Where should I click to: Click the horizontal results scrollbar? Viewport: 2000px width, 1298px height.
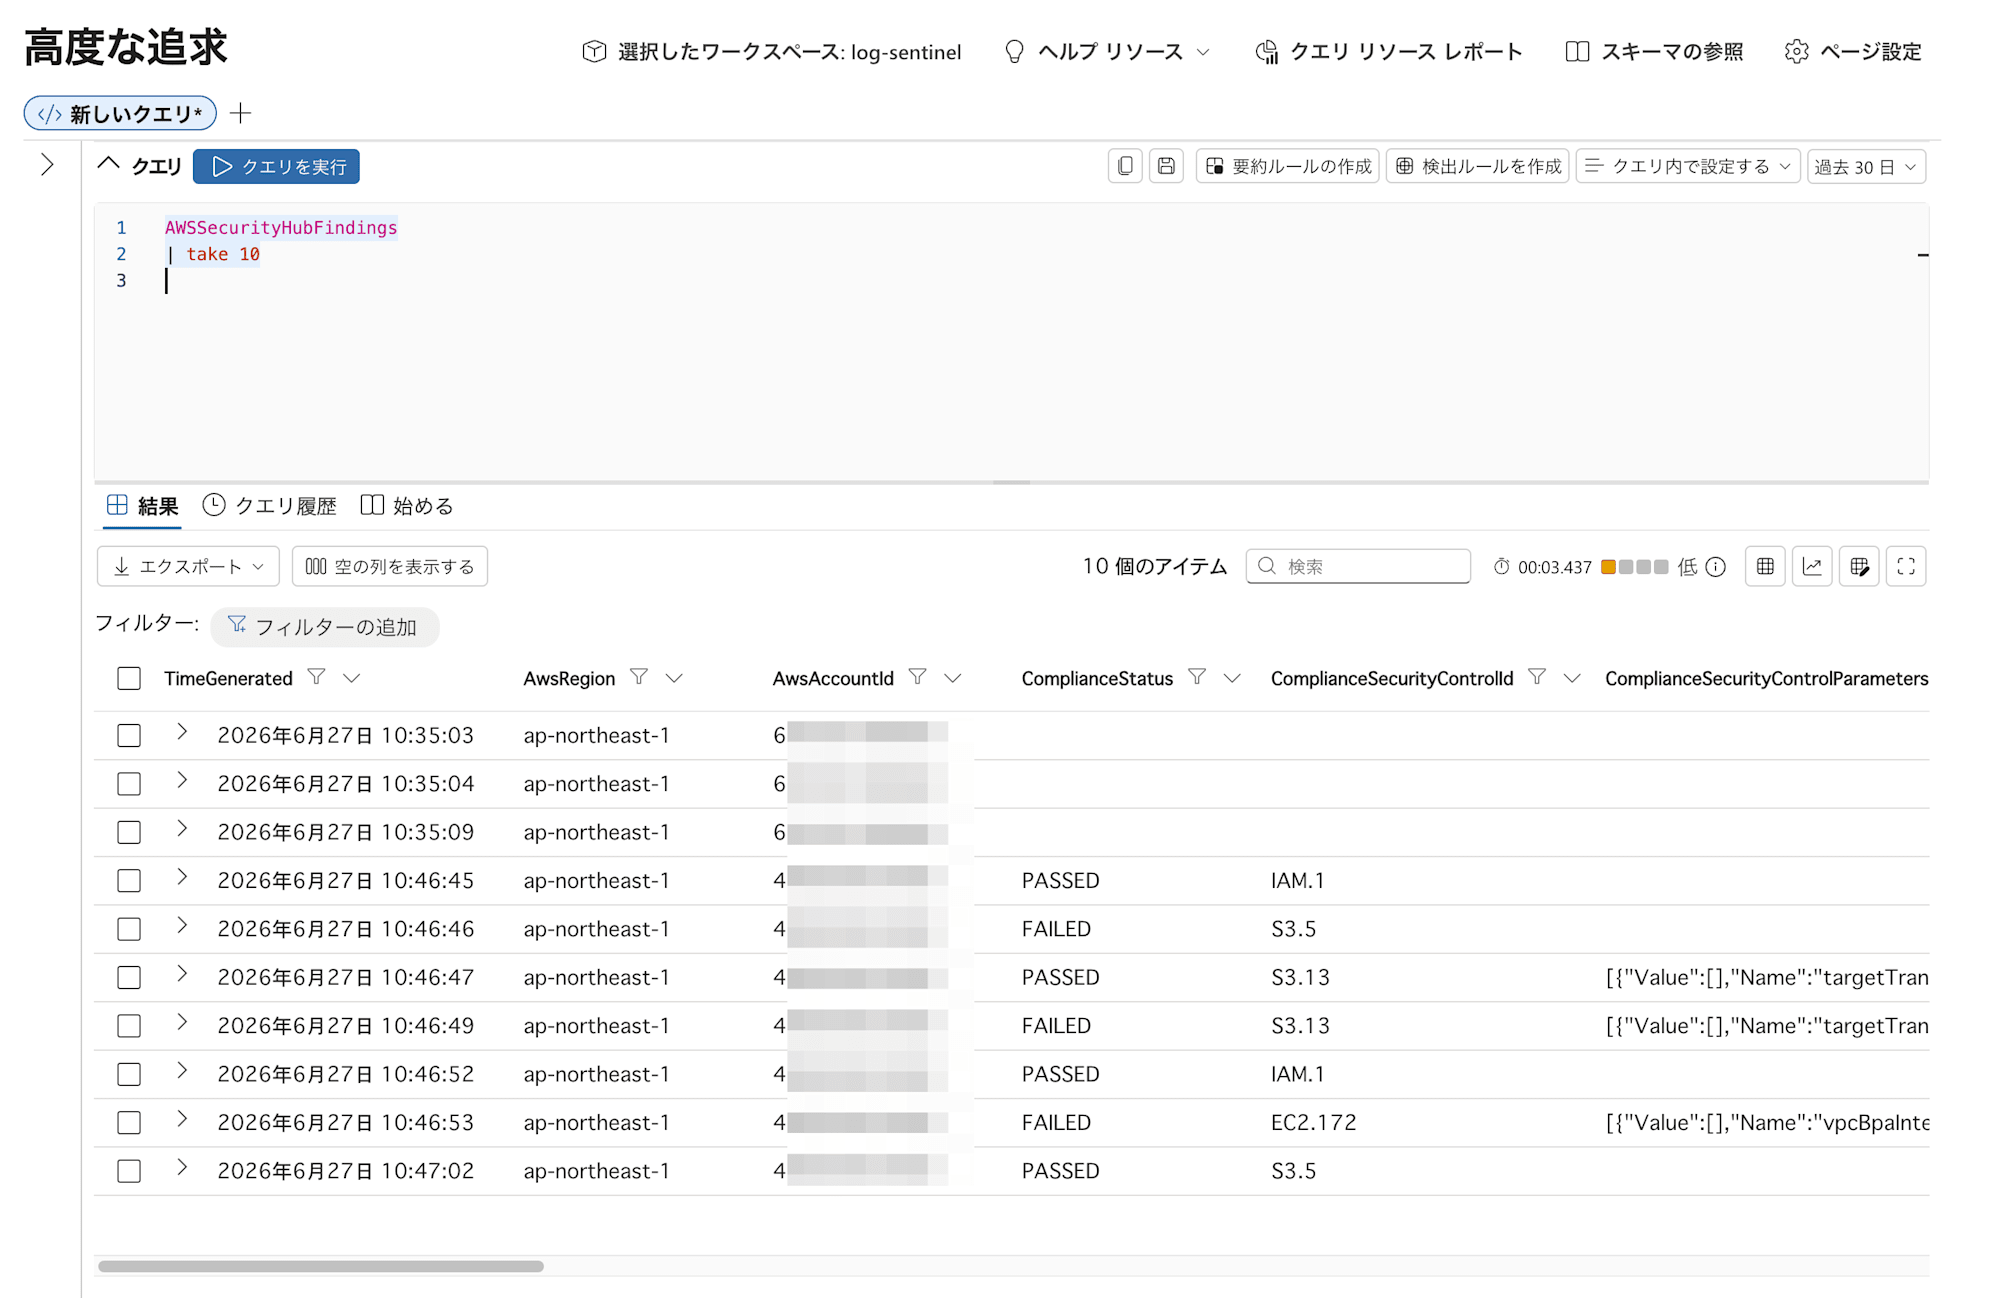[x=321, y=1266]
